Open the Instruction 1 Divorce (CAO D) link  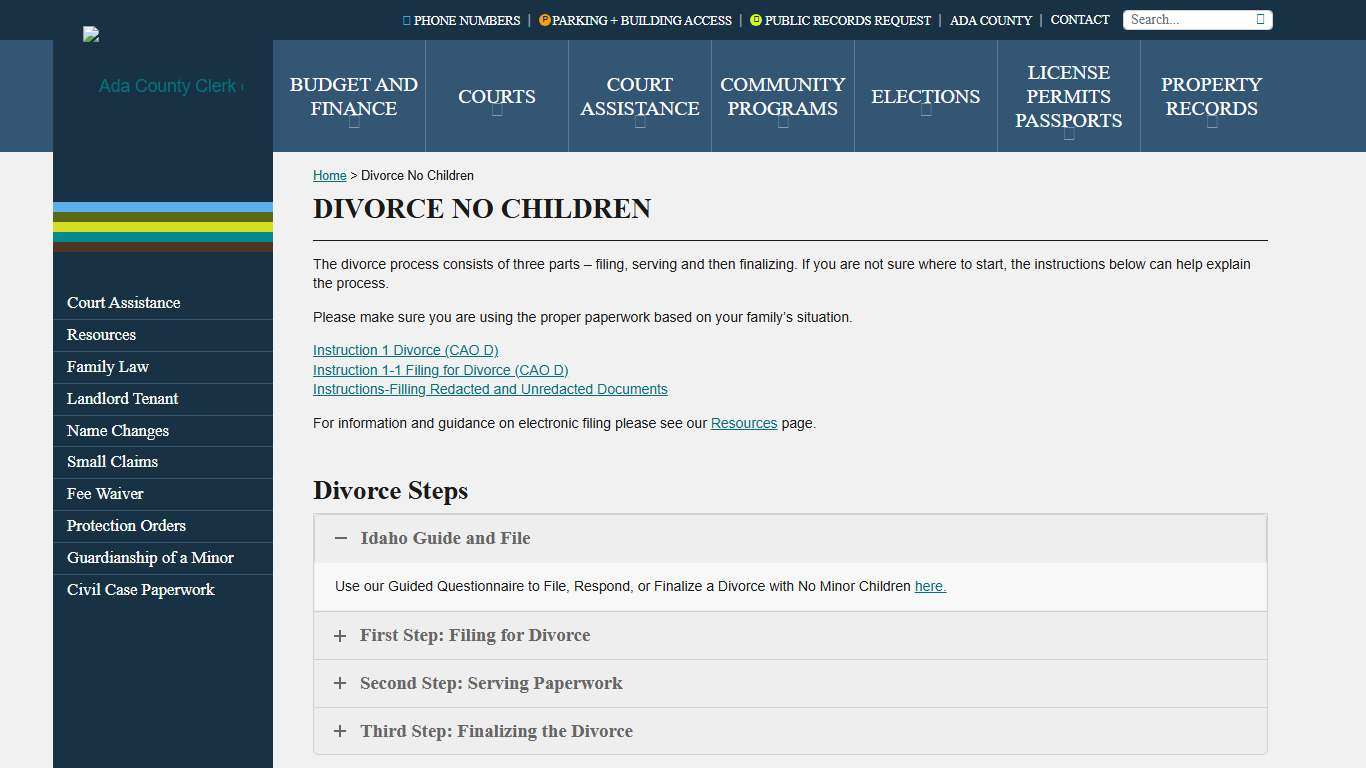coord(405,350)
